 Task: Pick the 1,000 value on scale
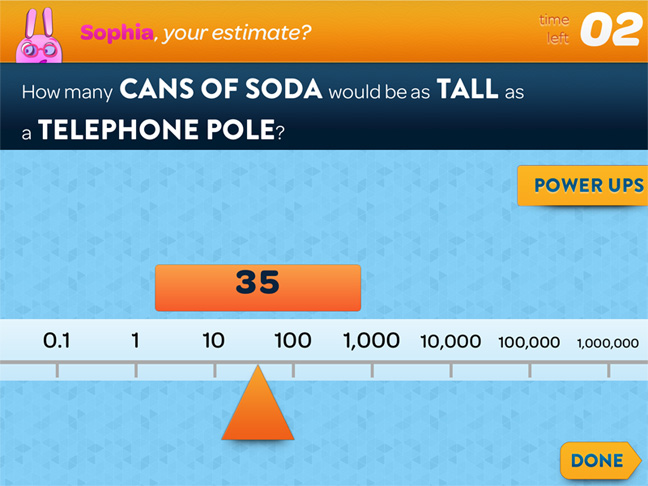coord(372,341)
